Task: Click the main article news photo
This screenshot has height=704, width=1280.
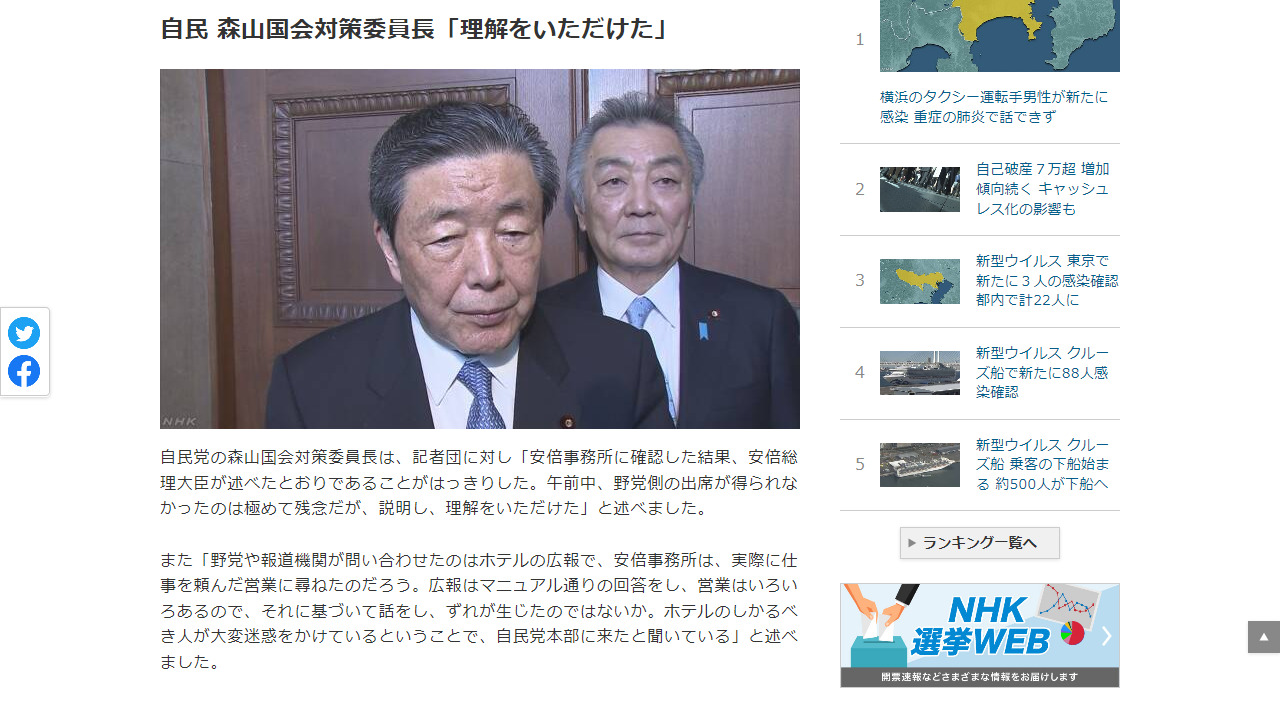Action: [480, 249]
